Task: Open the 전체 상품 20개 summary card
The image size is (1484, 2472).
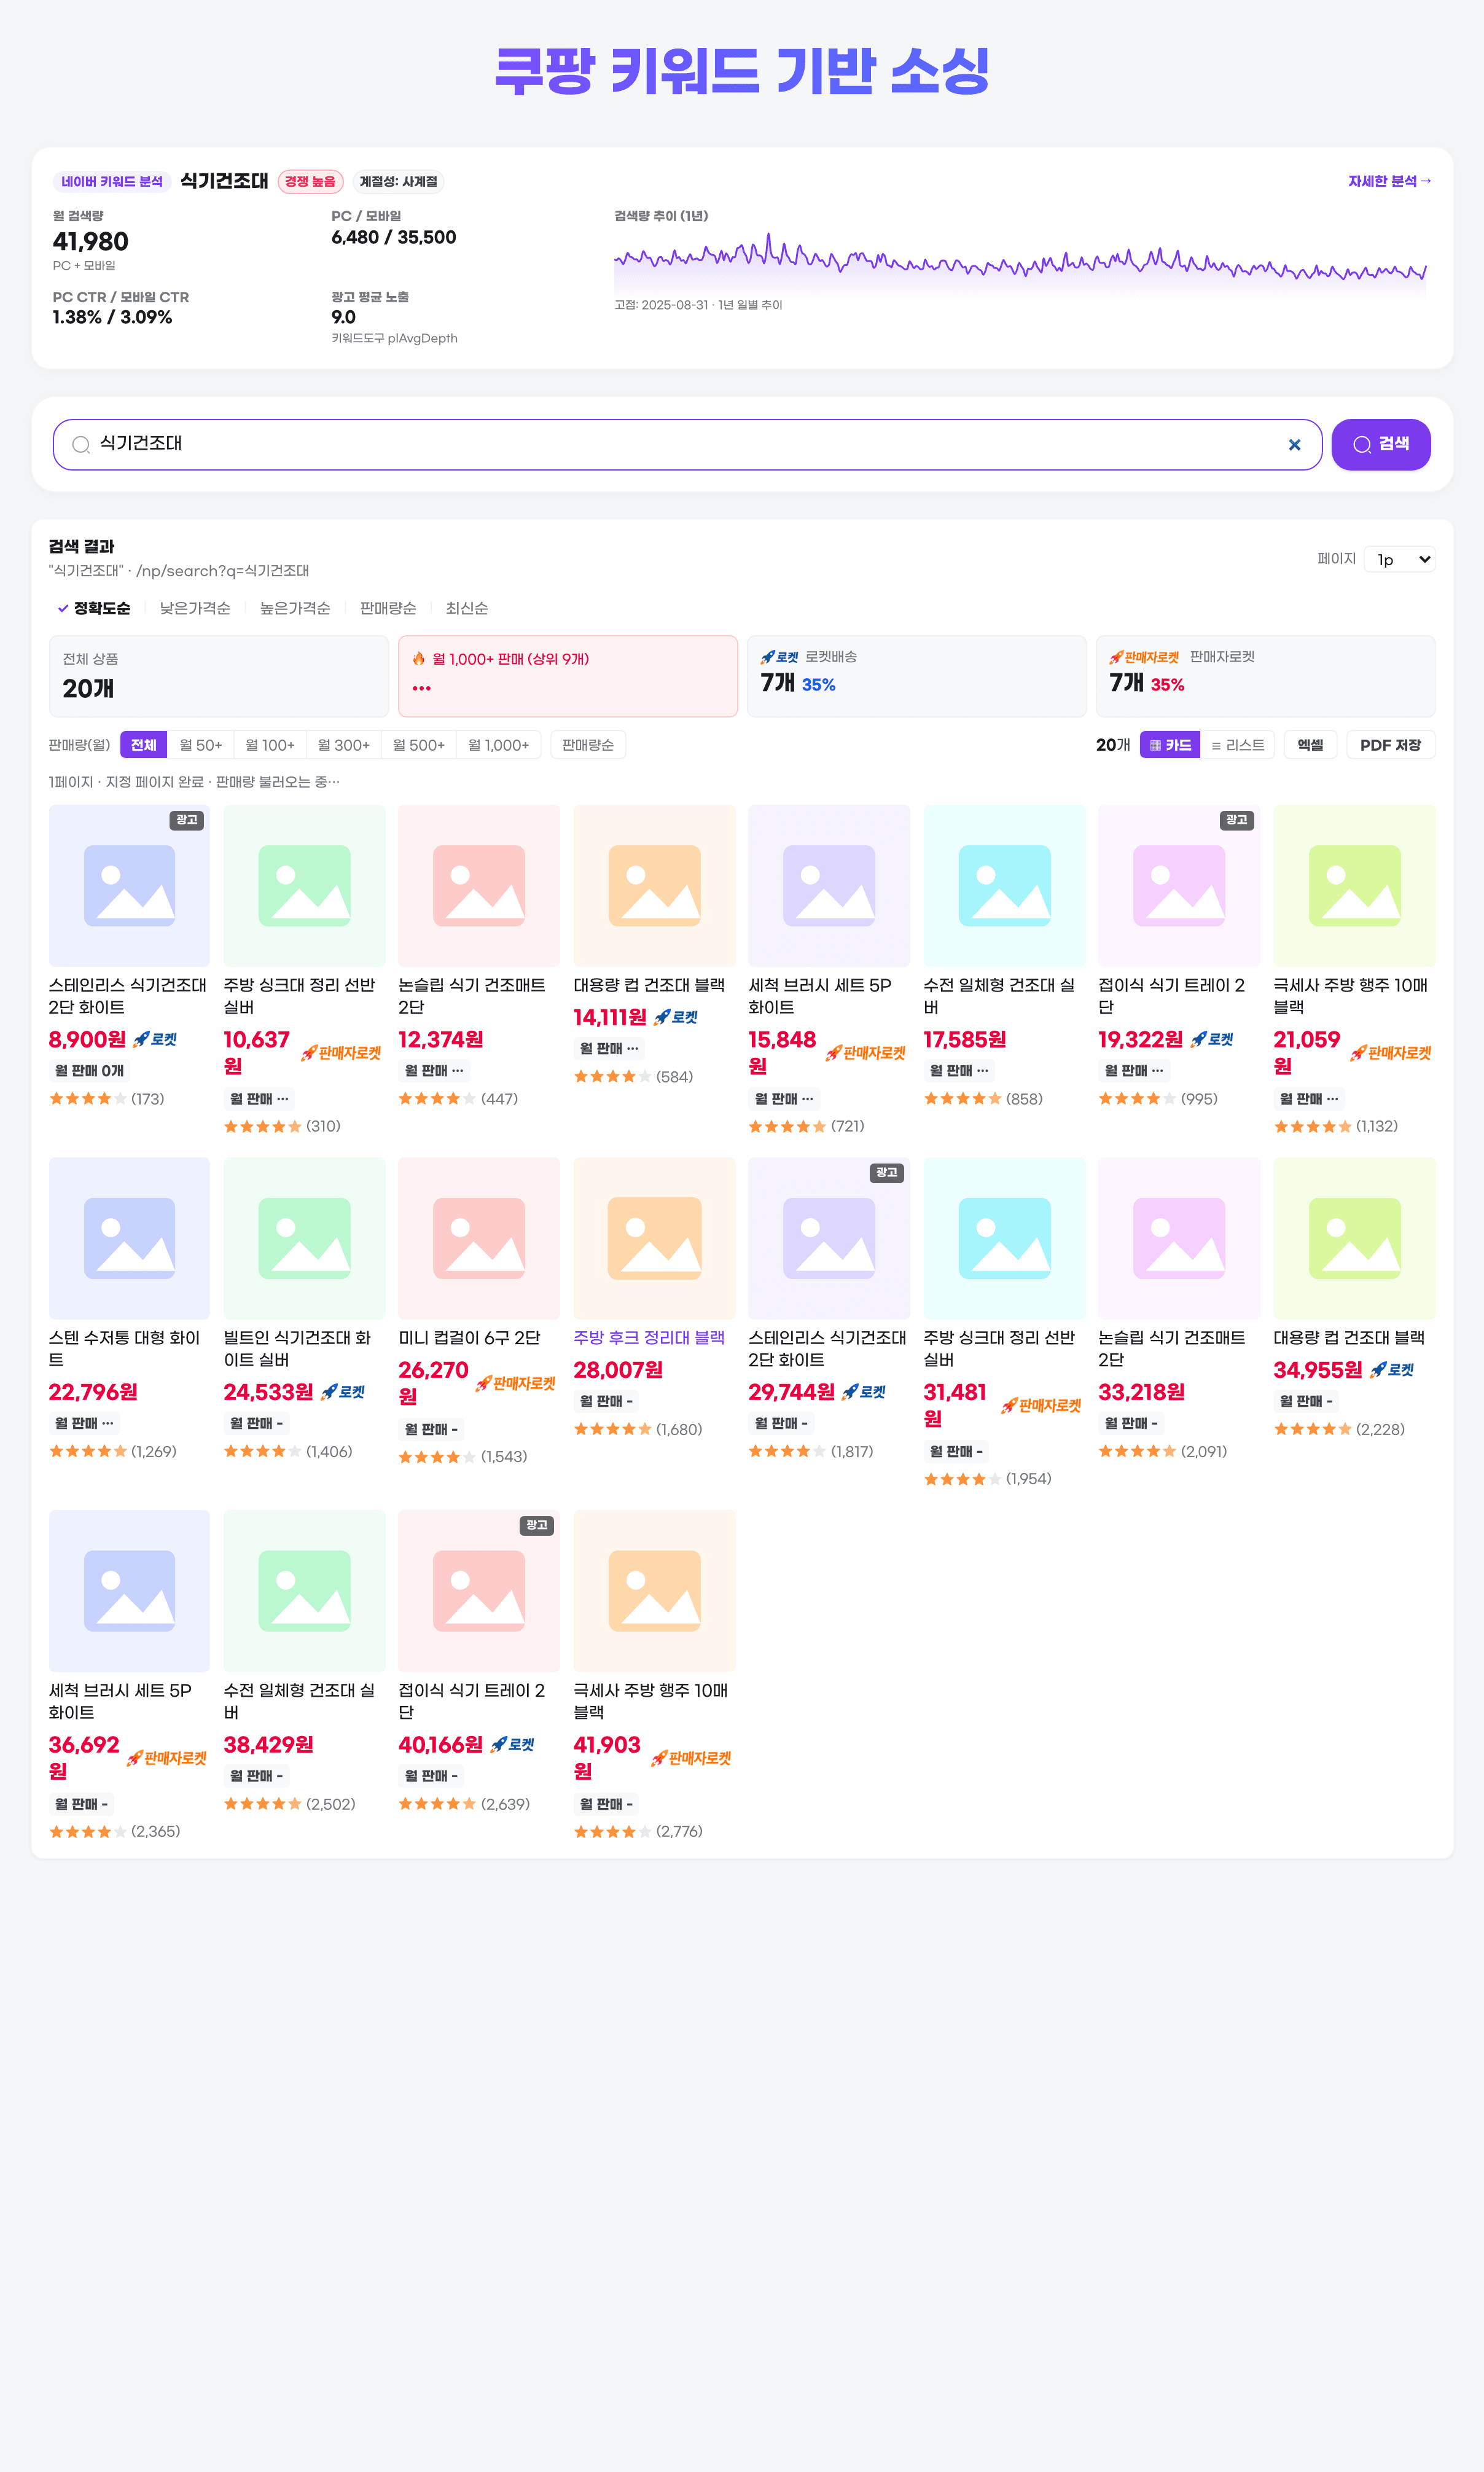Action: pos(219,676)
